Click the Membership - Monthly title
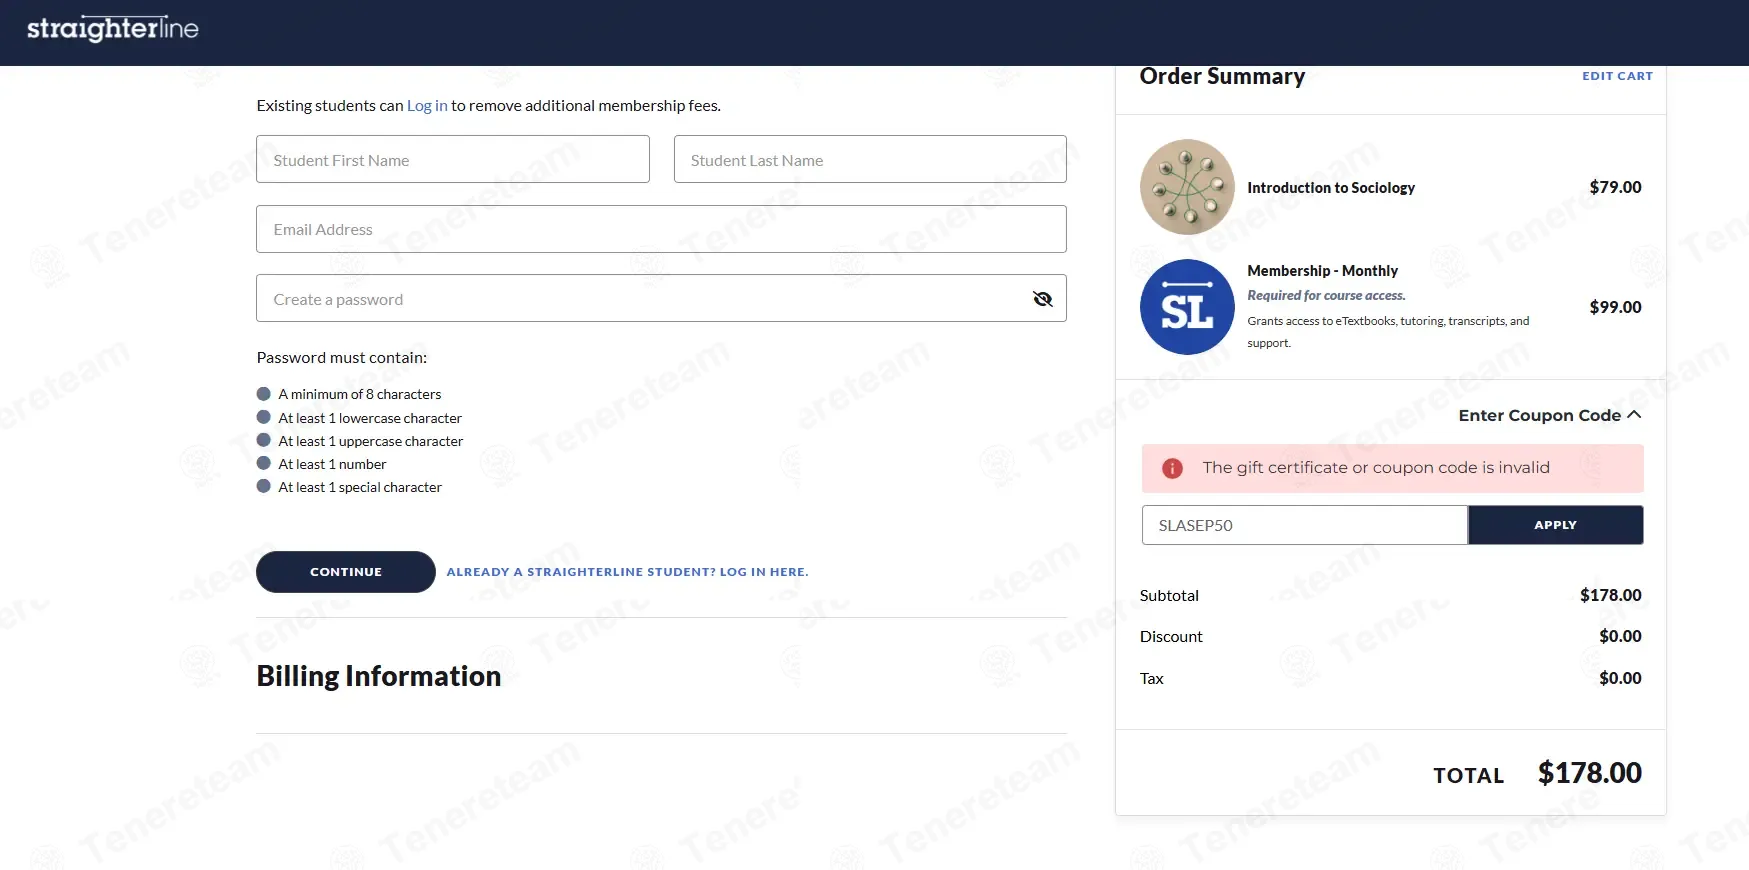Image resolution: width=1749 pixels, height=870 pixels. click(1322, 271)
